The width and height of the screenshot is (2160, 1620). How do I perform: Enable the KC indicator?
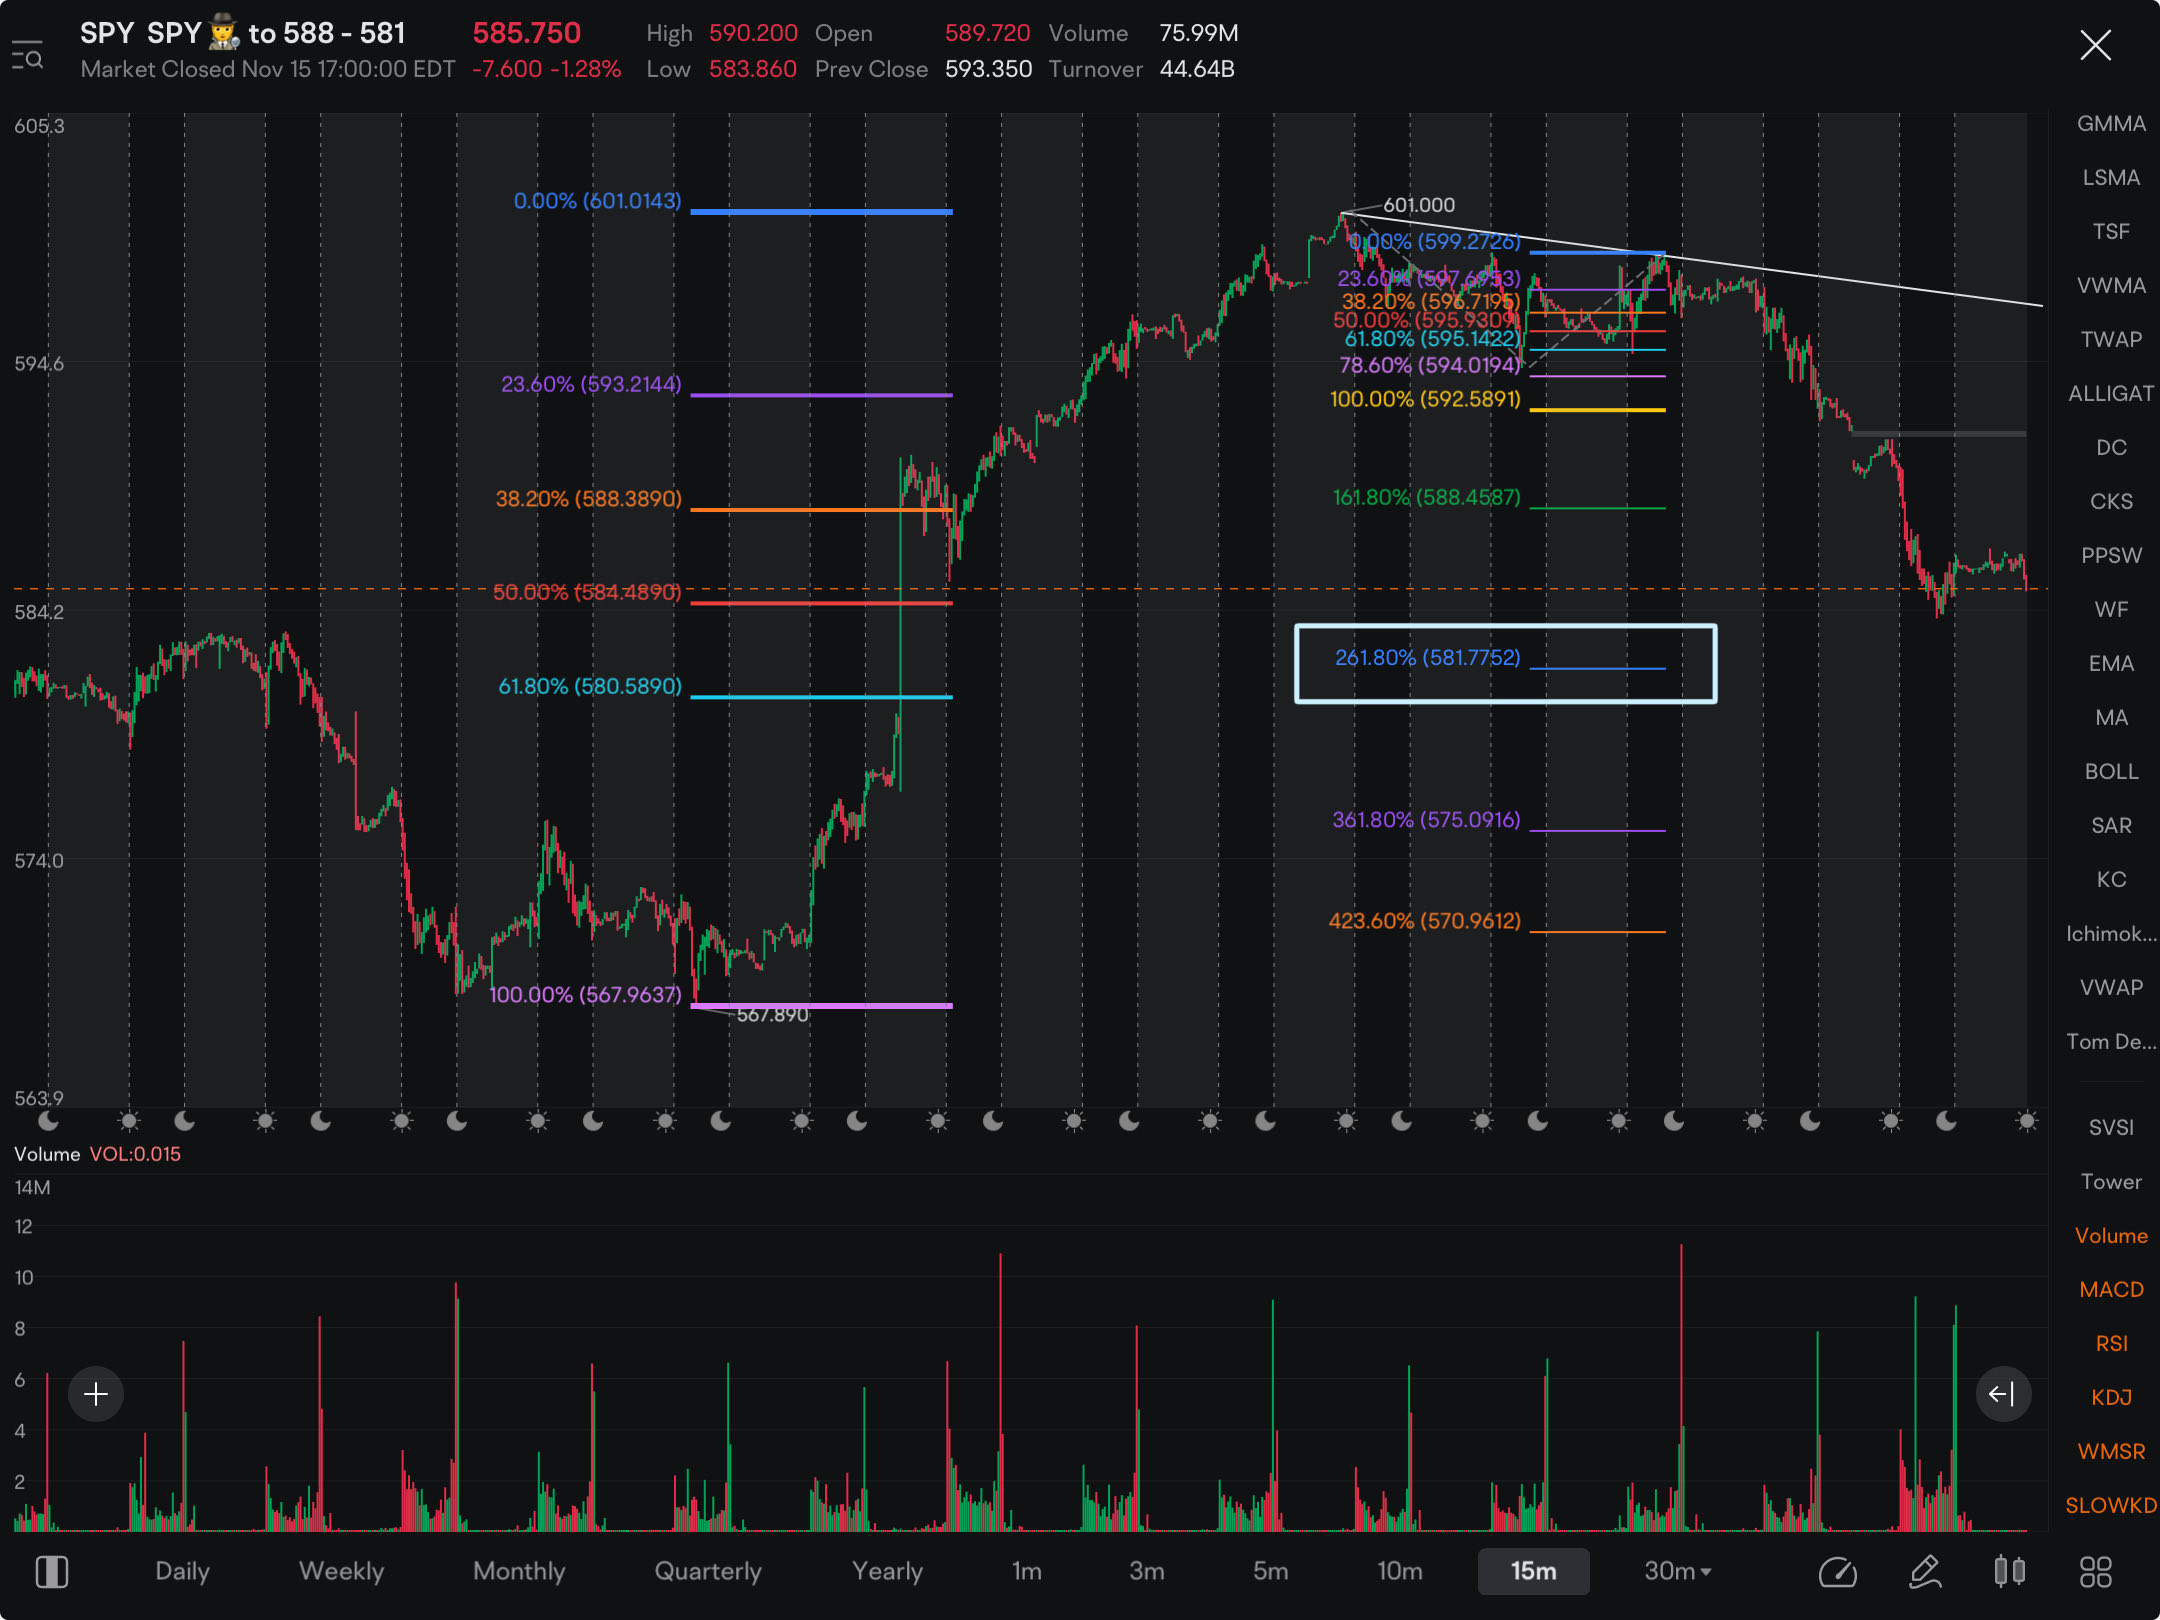tap(2111, 879)
